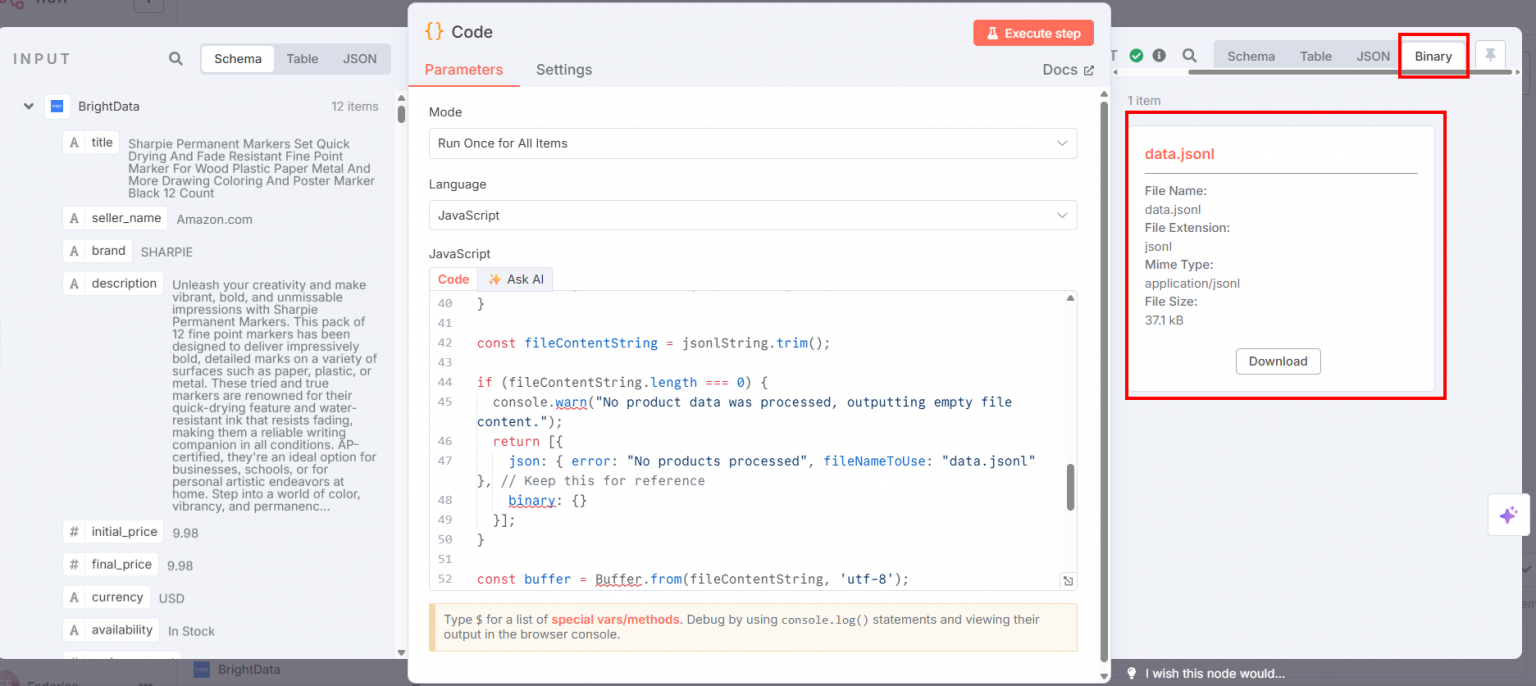Download the data.jsonl file
The height and width of the screenshot is (686, 1536).
pyautogui.click(x=1278, y=361)
